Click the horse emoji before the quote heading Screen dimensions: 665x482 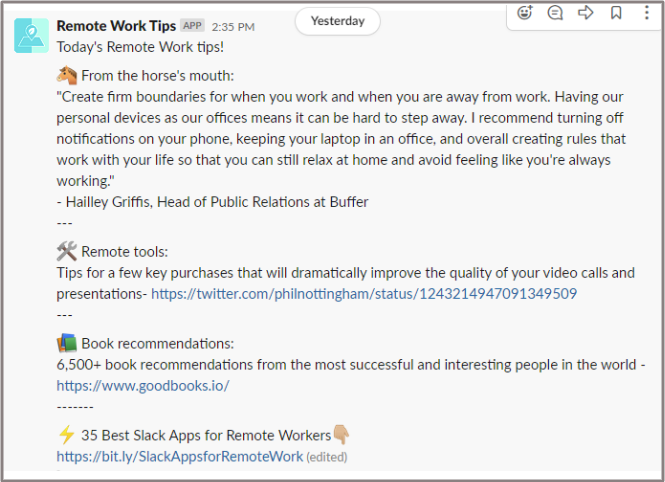[67, 74]
